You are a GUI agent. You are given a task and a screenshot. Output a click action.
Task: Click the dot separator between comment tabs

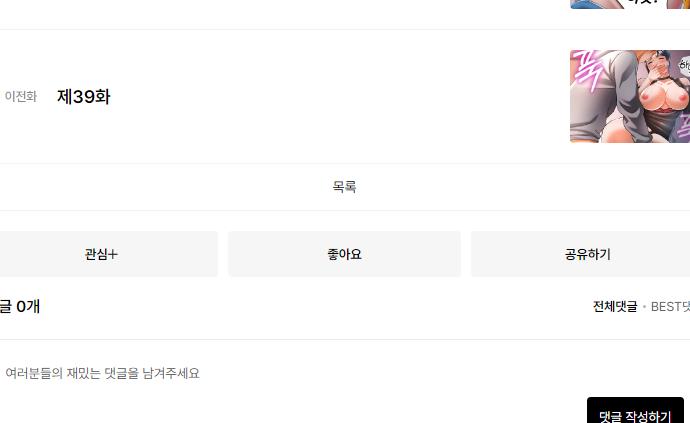point(644,307)
